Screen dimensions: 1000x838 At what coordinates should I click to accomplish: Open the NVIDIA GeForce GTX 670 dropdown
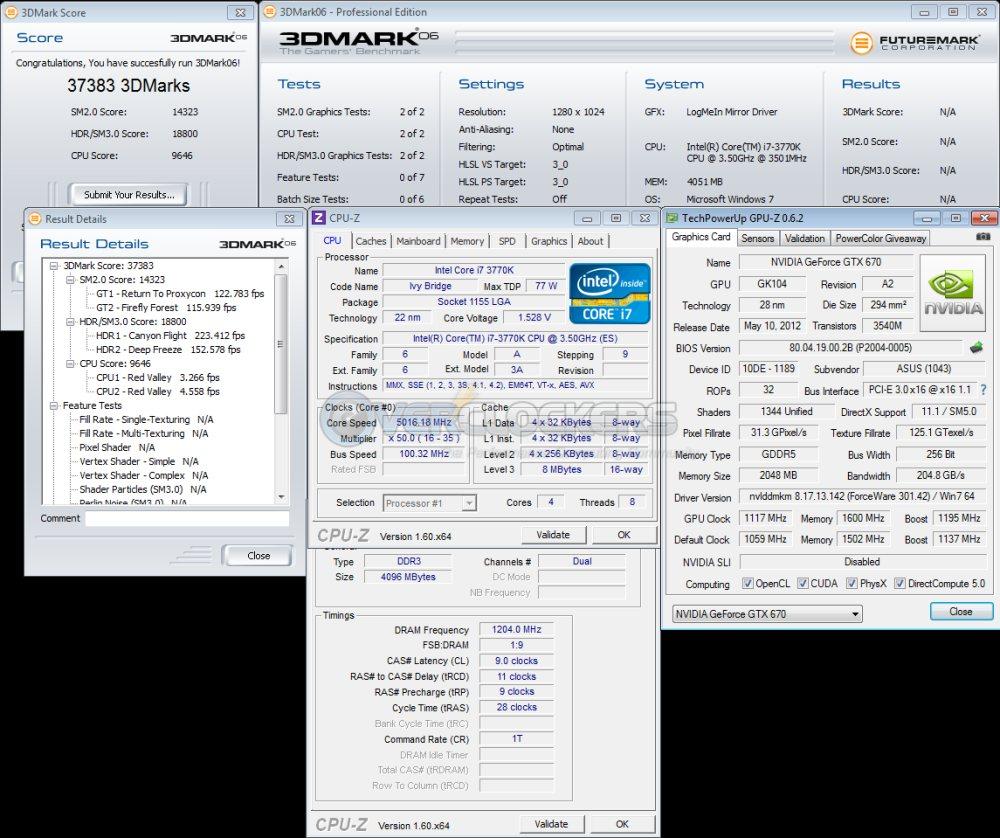[x=767, y=614]
